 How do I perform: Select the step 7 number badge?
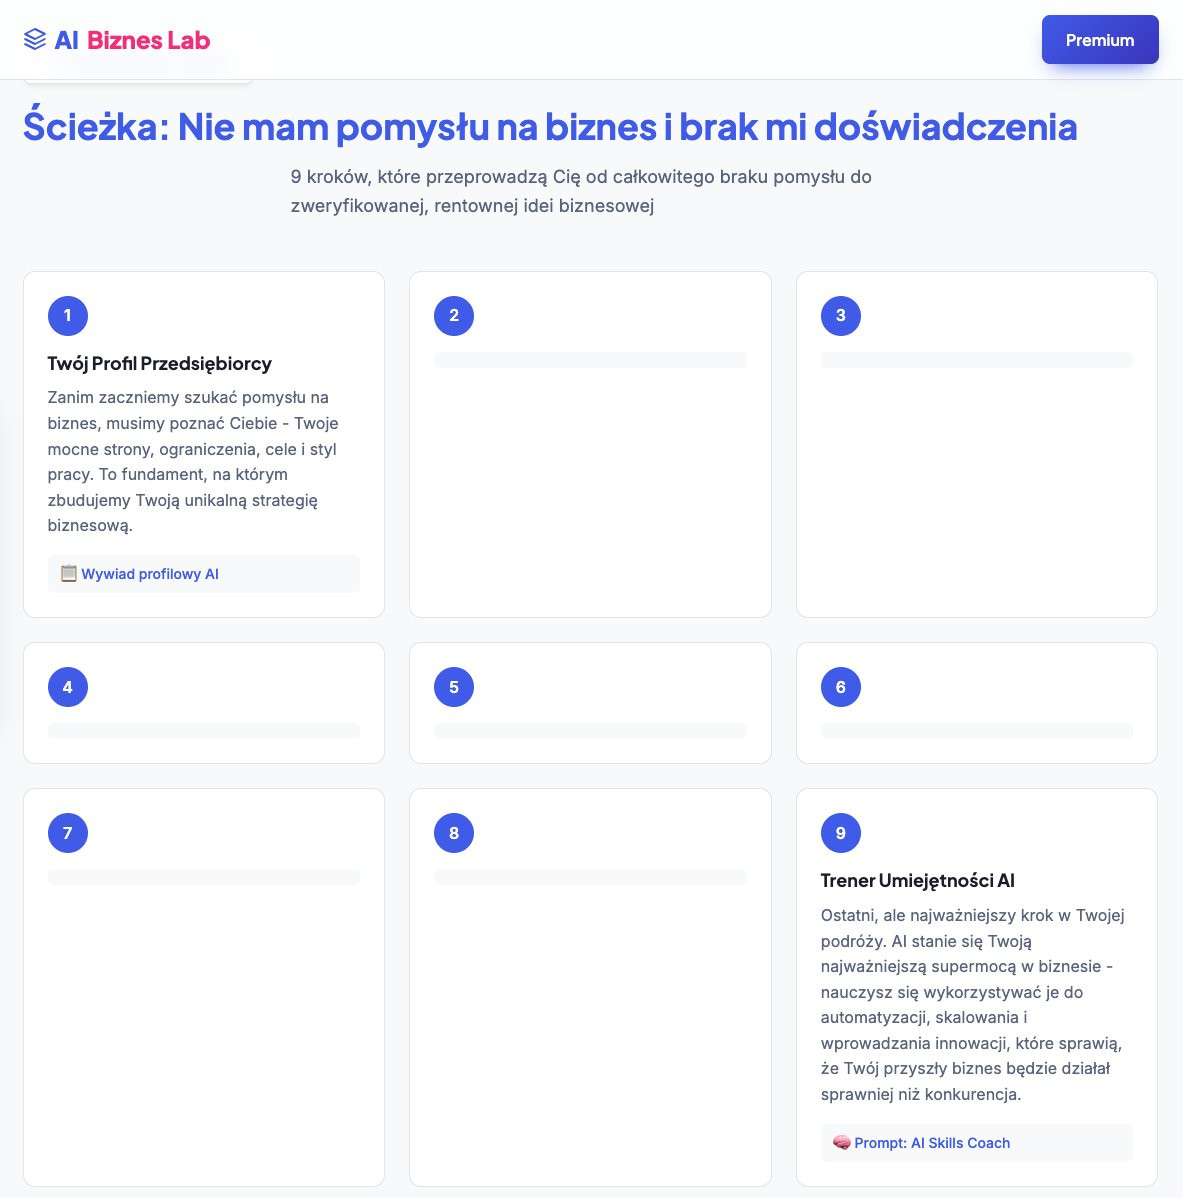click(68, 833)
